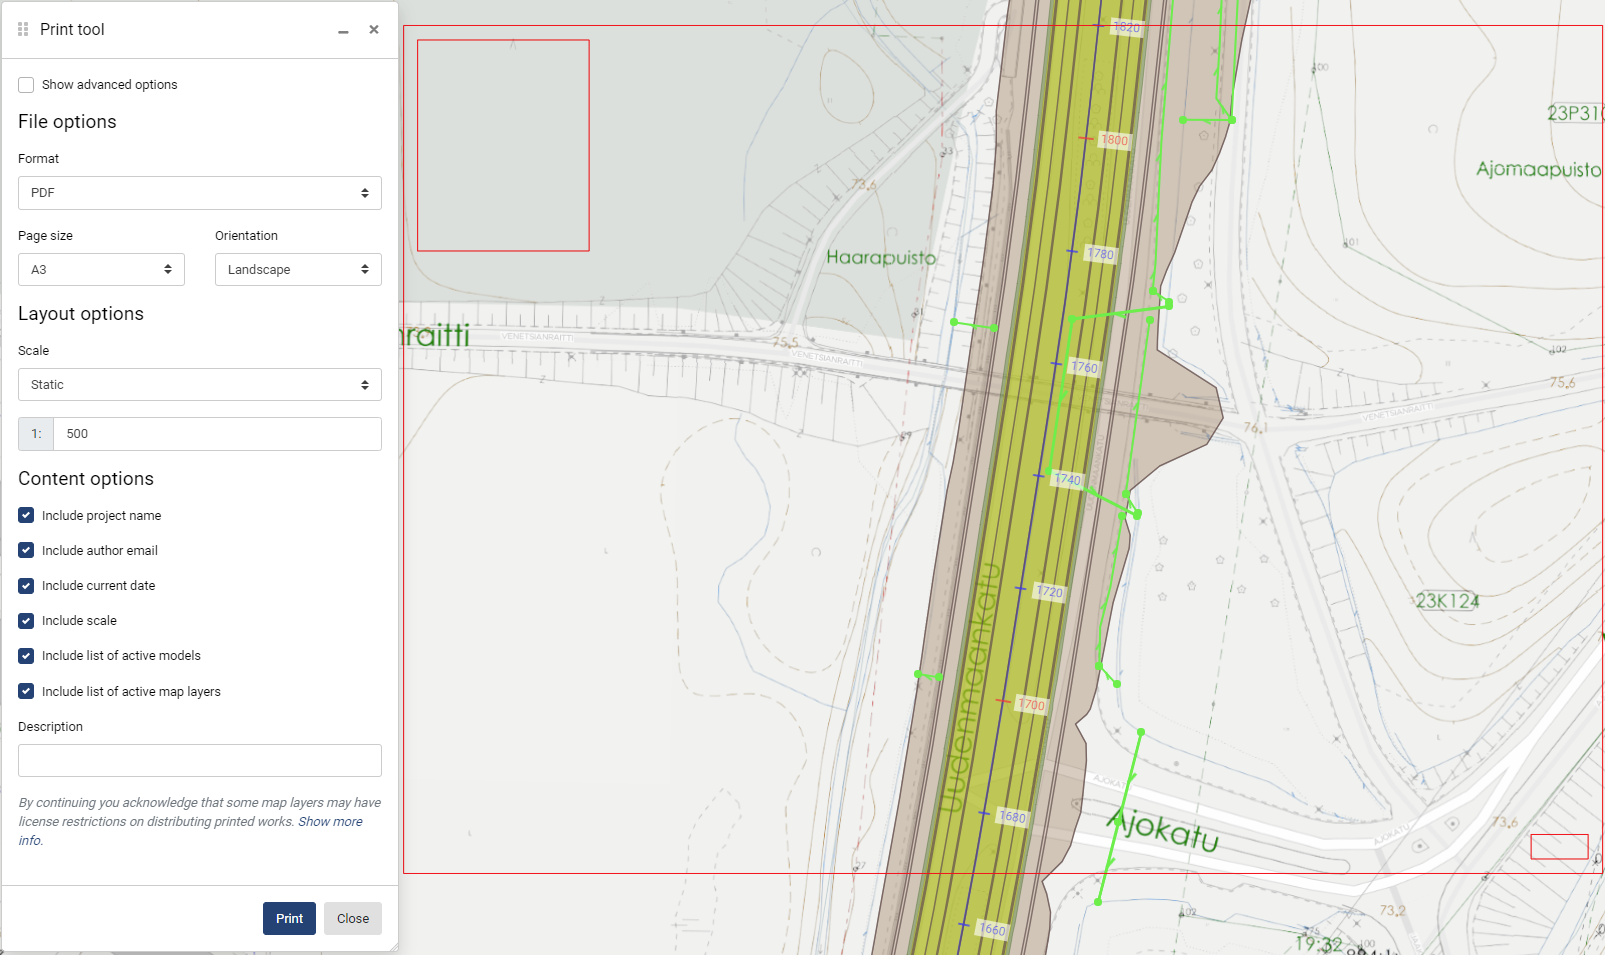Expand the Orientation Landscape dropdown
This screenshot has height=955, width=1605.
[298, 270]
